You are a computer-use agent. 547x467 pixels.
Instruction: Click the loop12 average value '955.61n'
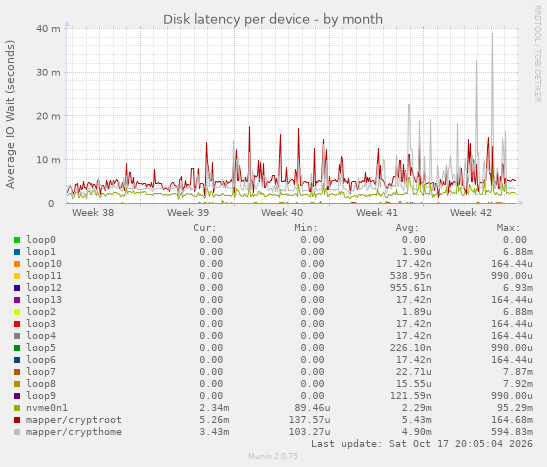(411, 288)
